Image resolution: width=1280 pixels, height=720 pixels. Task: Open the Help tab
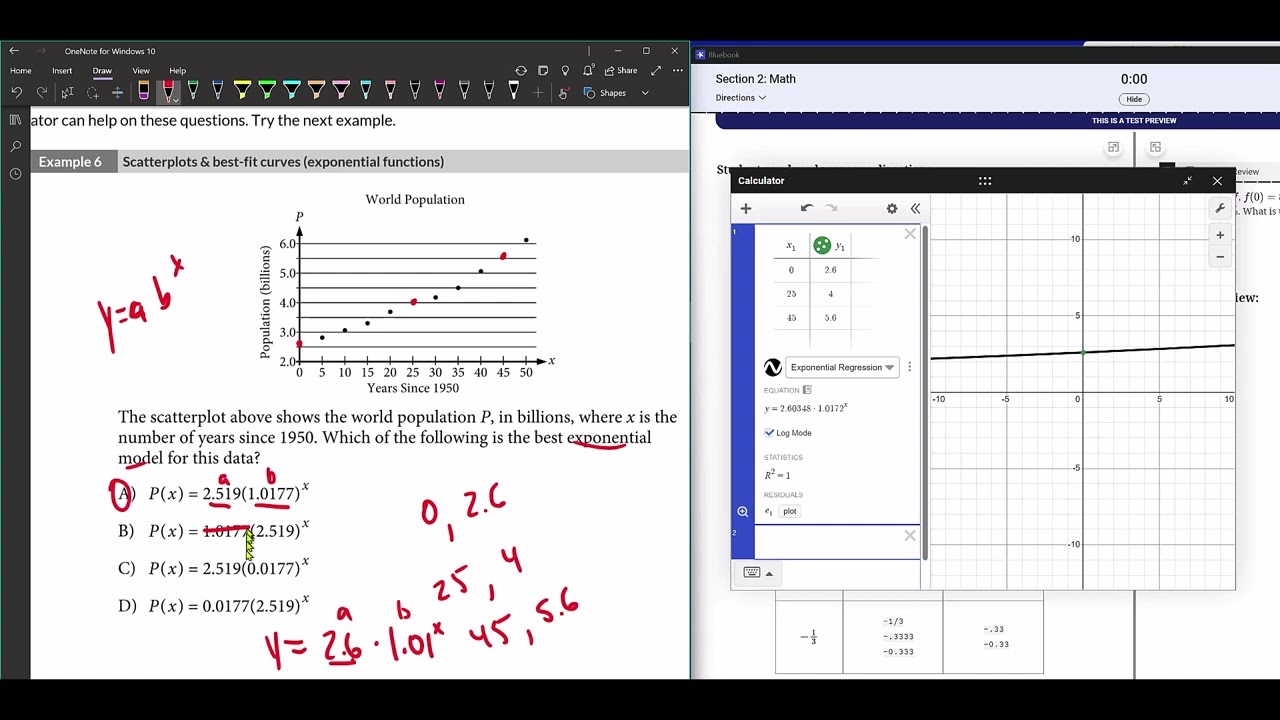pos(177,71)
